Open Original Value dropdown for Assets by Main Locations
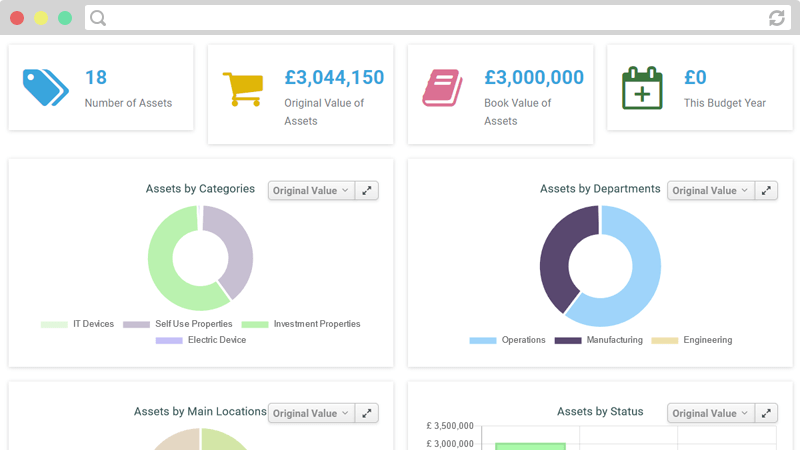800x450 pixels. click(x=311, y=413)
